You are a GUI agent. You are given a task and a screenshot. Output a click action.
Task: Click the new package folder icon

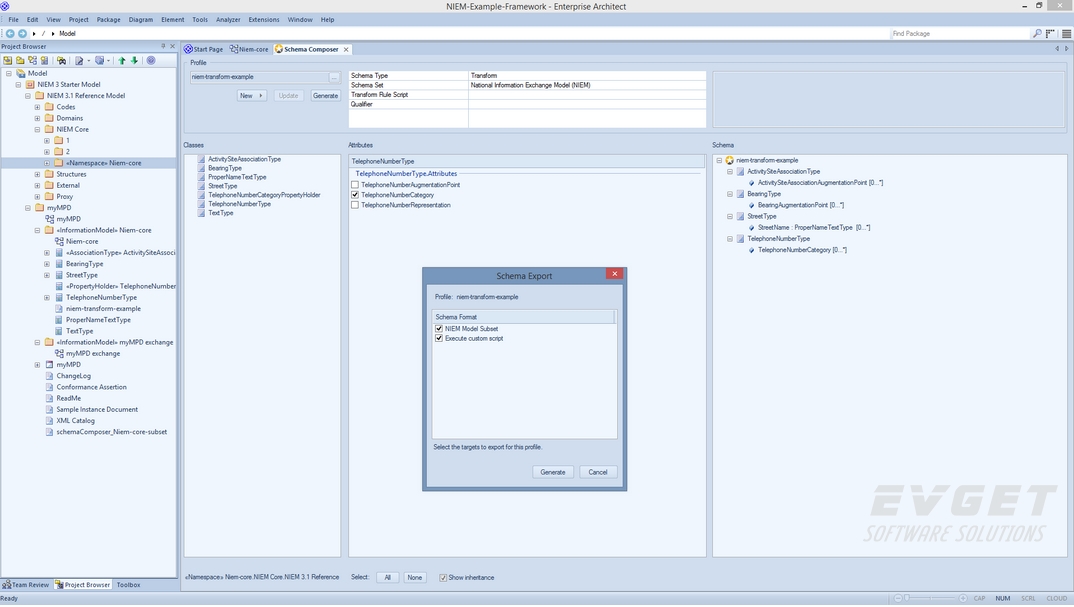tap(20, 60)
